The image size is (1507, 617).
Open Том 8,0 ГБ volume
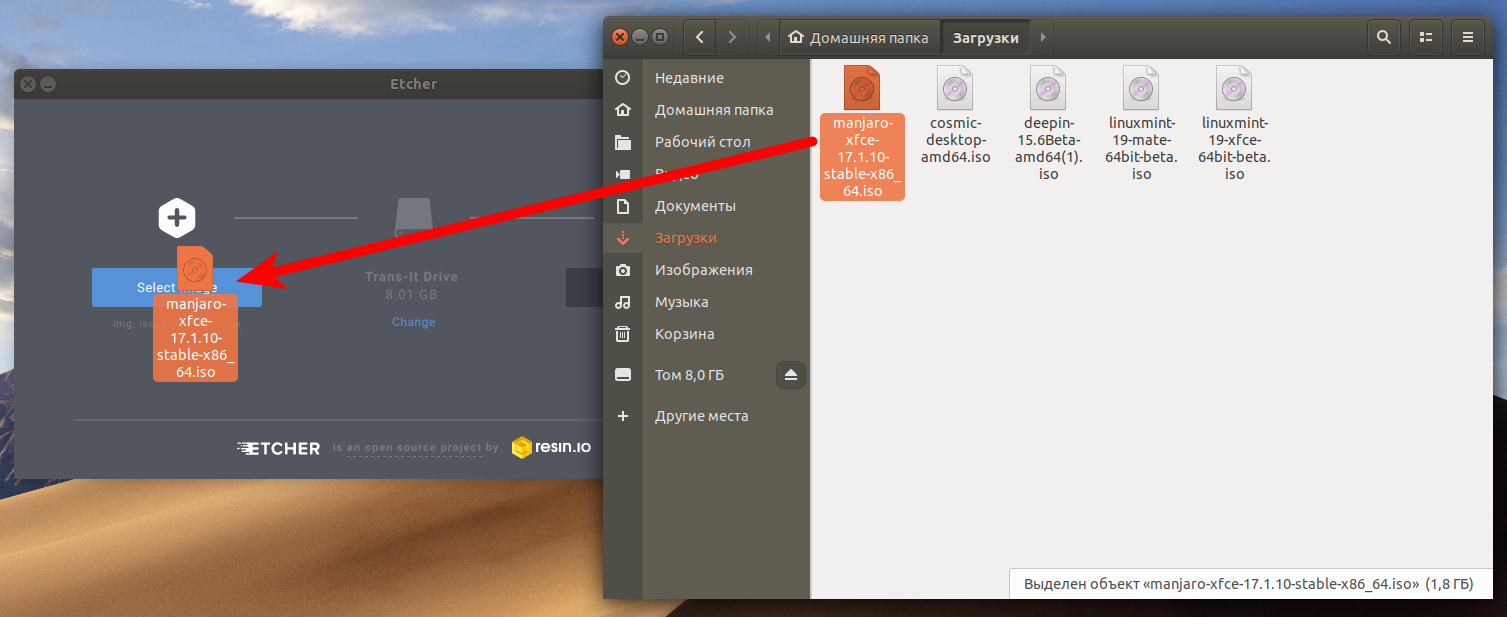pos(690,375)
